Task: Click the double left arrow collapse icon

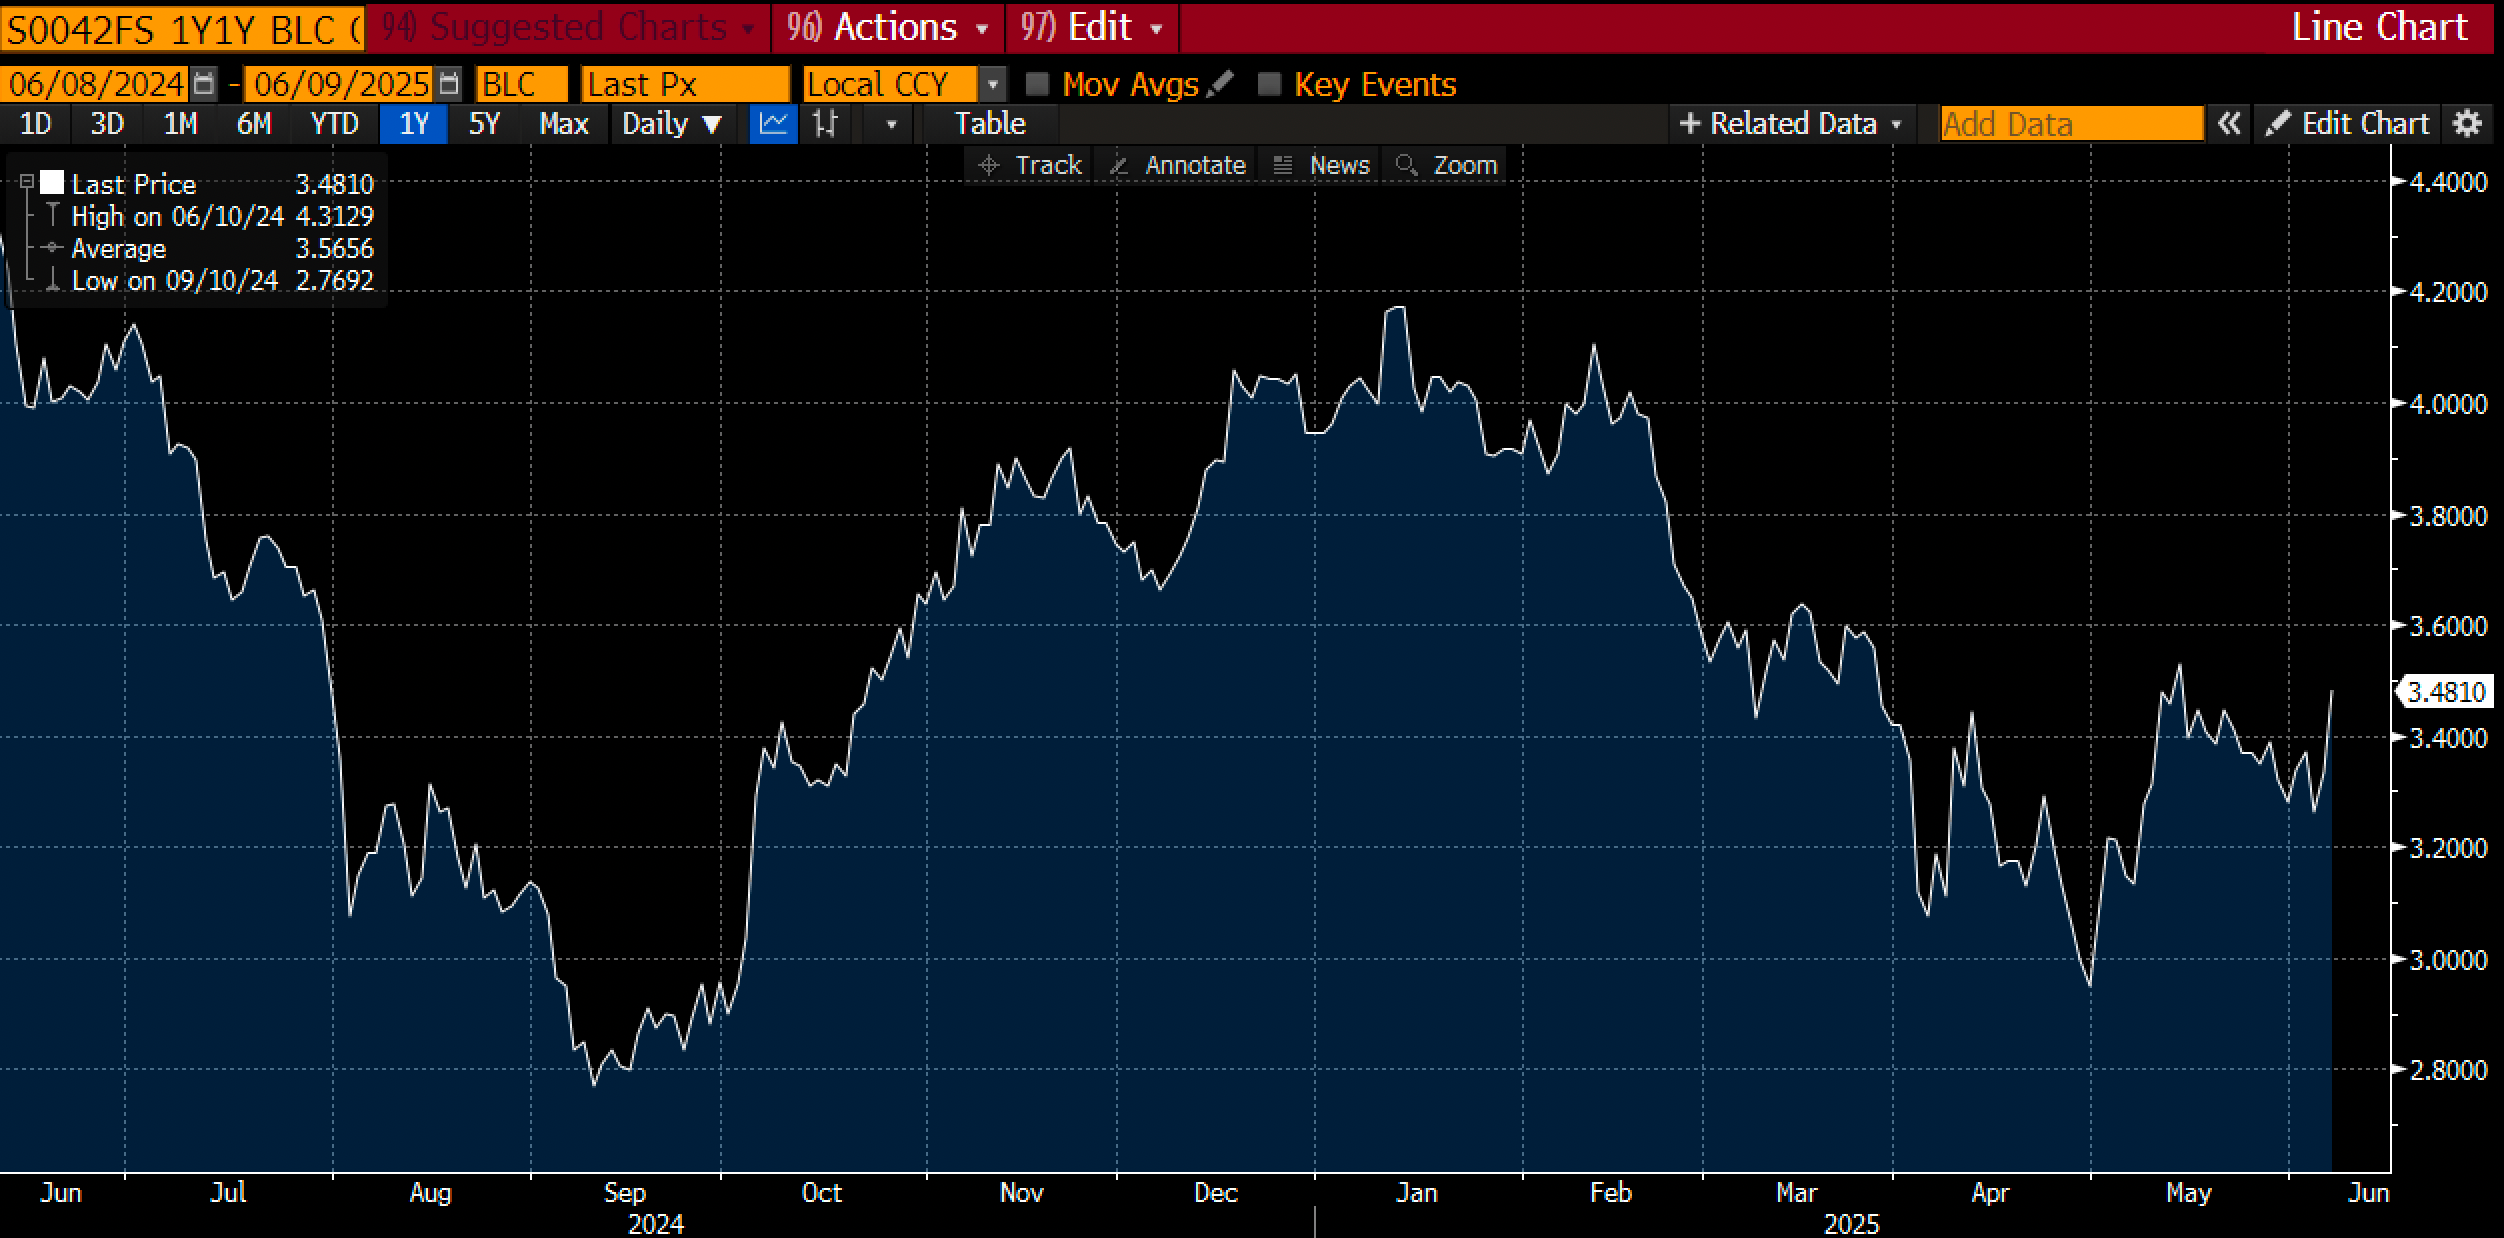Action: click(x=2229, y=124)
